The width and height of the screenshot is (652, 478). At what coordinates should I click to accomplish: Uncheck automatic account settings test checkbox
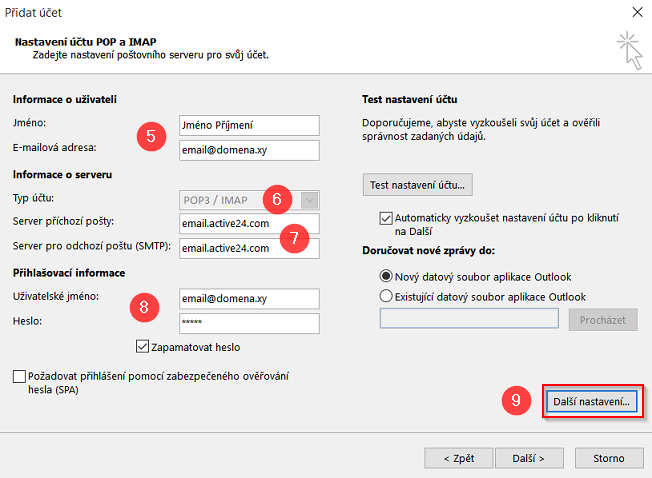click(387, 217)
